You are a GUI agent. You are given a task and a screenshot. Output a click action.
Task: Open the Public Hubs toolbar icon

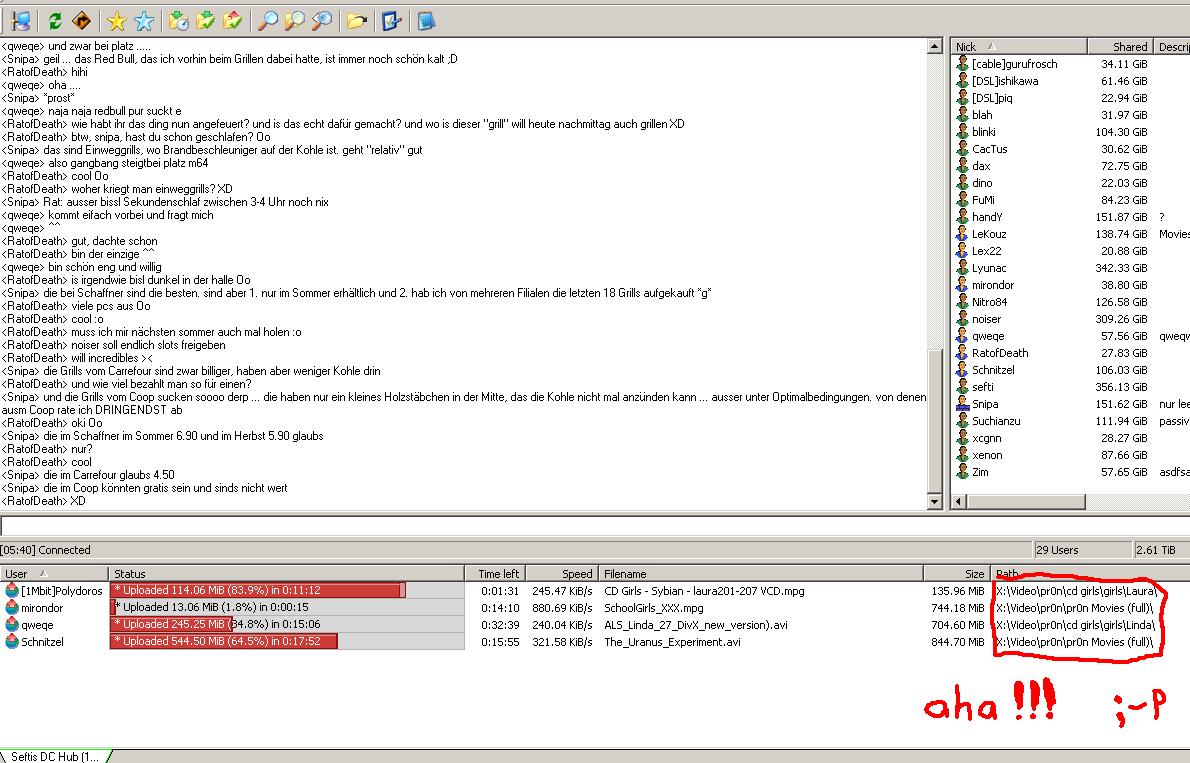click(x=20, y=20)
